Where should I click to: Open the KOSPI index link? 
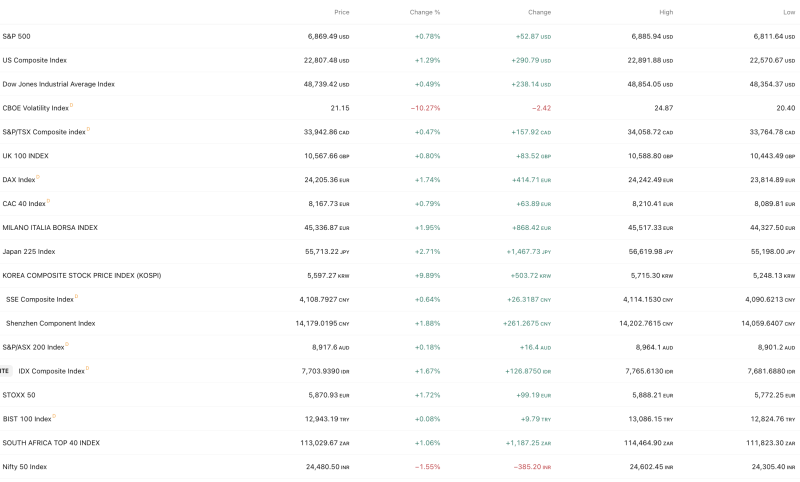pyautogui.click(x=82, y=275)
